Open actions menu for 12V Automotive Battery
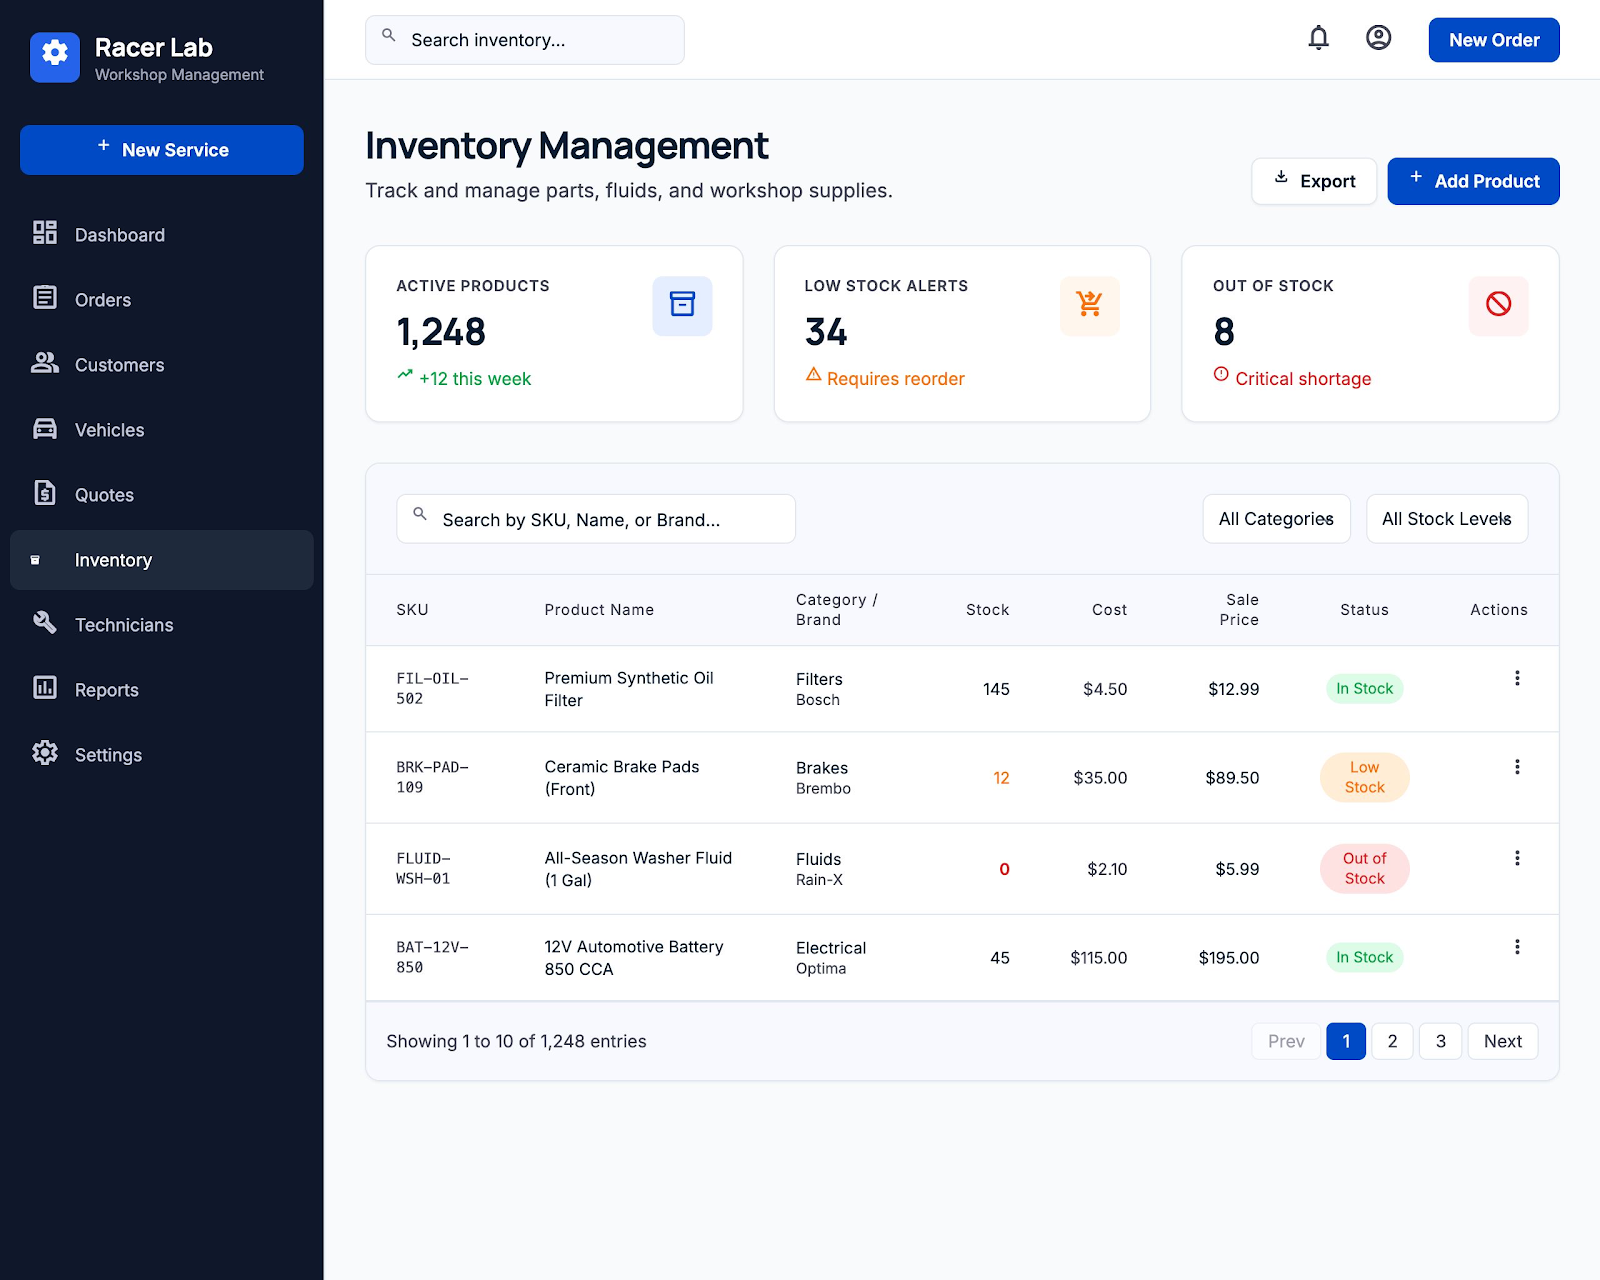This screenshot has width=1600, height=1280. coord(1517,947)
